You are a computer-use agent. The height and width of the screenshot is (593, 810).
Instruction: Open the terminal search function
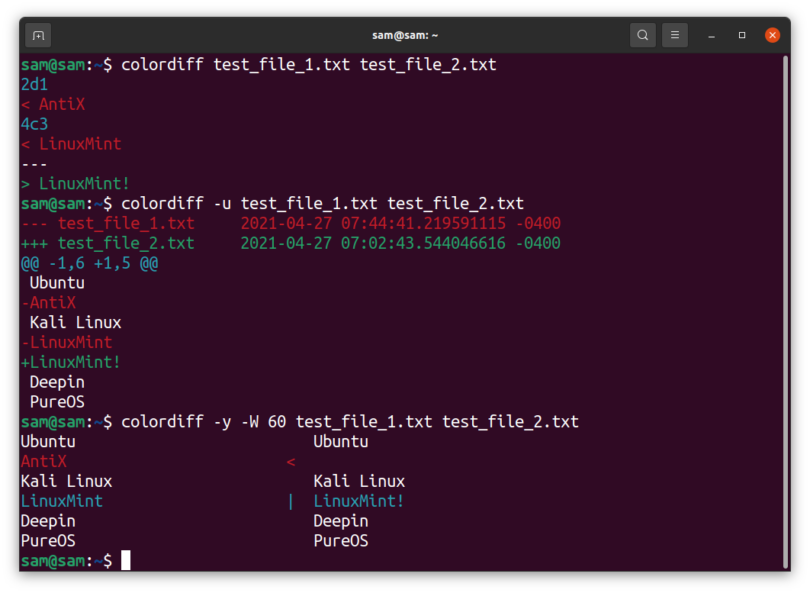(x=643, y=34)
